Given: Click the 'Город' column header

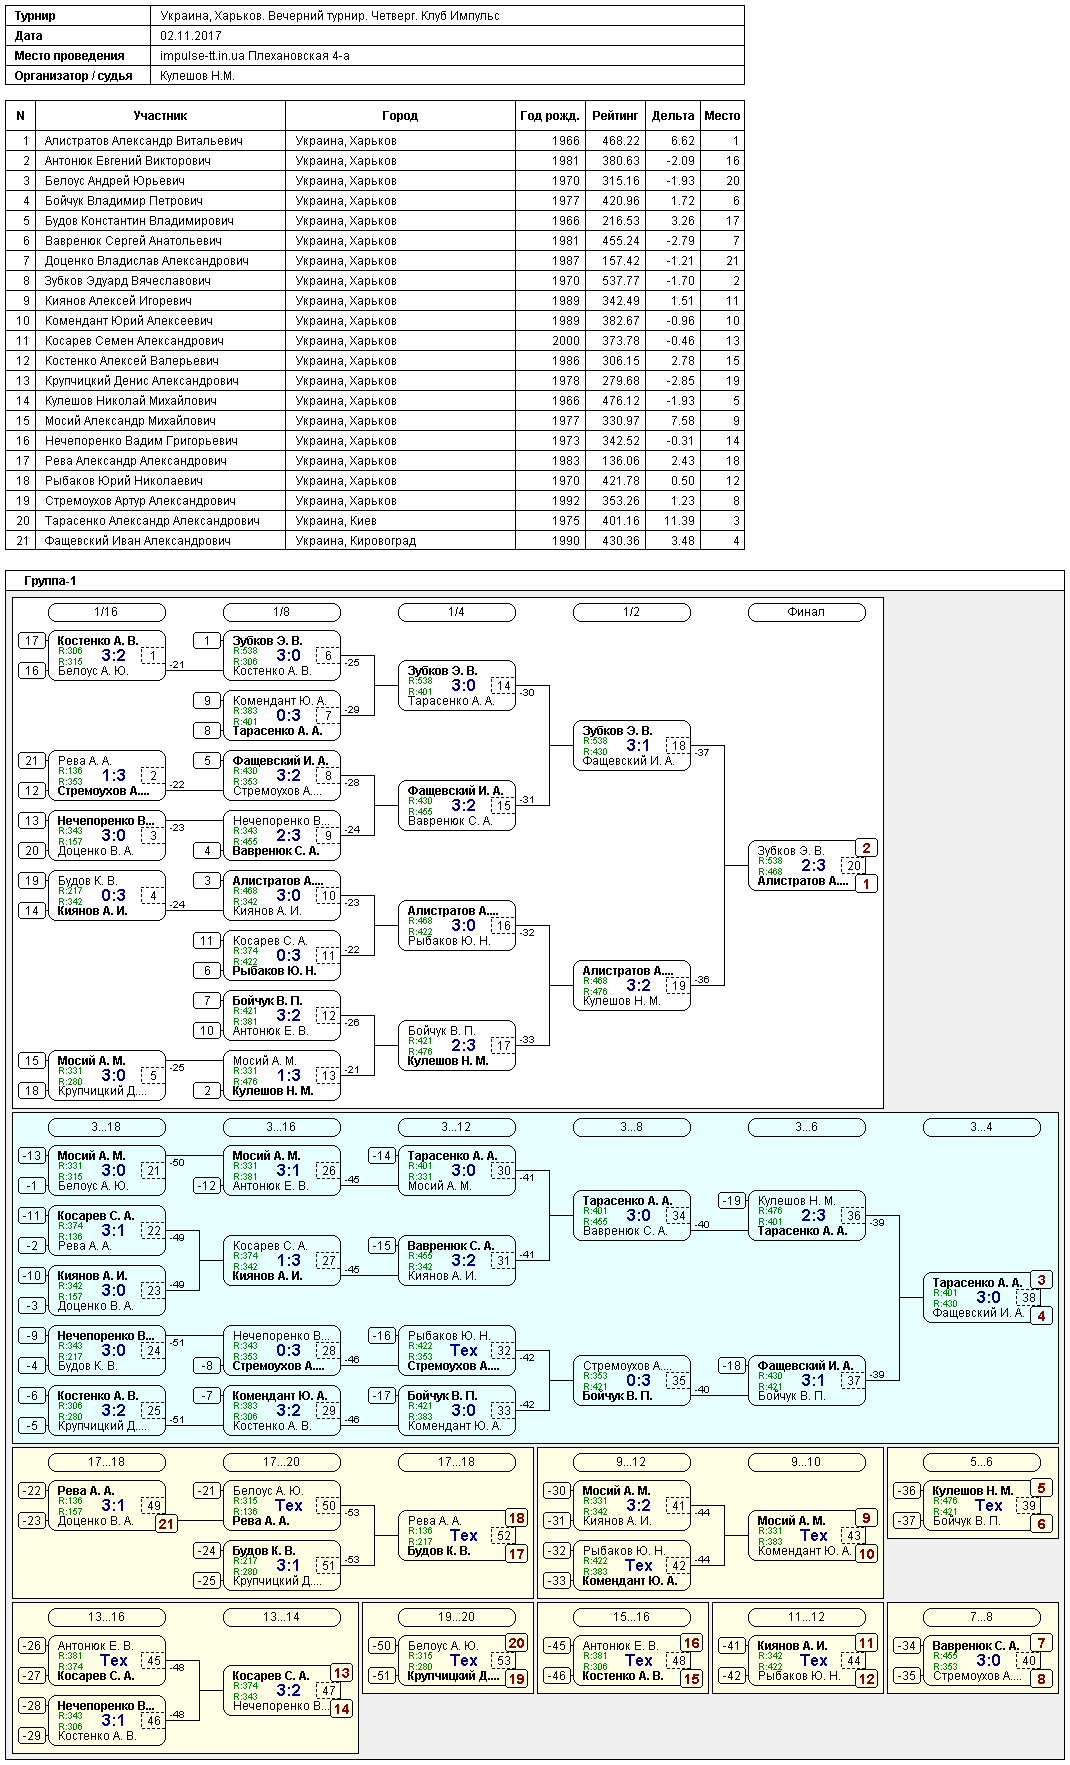Looking at the screenshot, I should point(400,116).
